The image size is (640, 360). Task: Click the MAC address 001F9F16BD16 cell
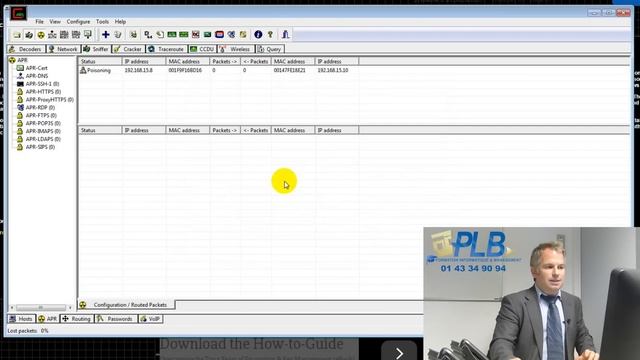pos(185,70)
